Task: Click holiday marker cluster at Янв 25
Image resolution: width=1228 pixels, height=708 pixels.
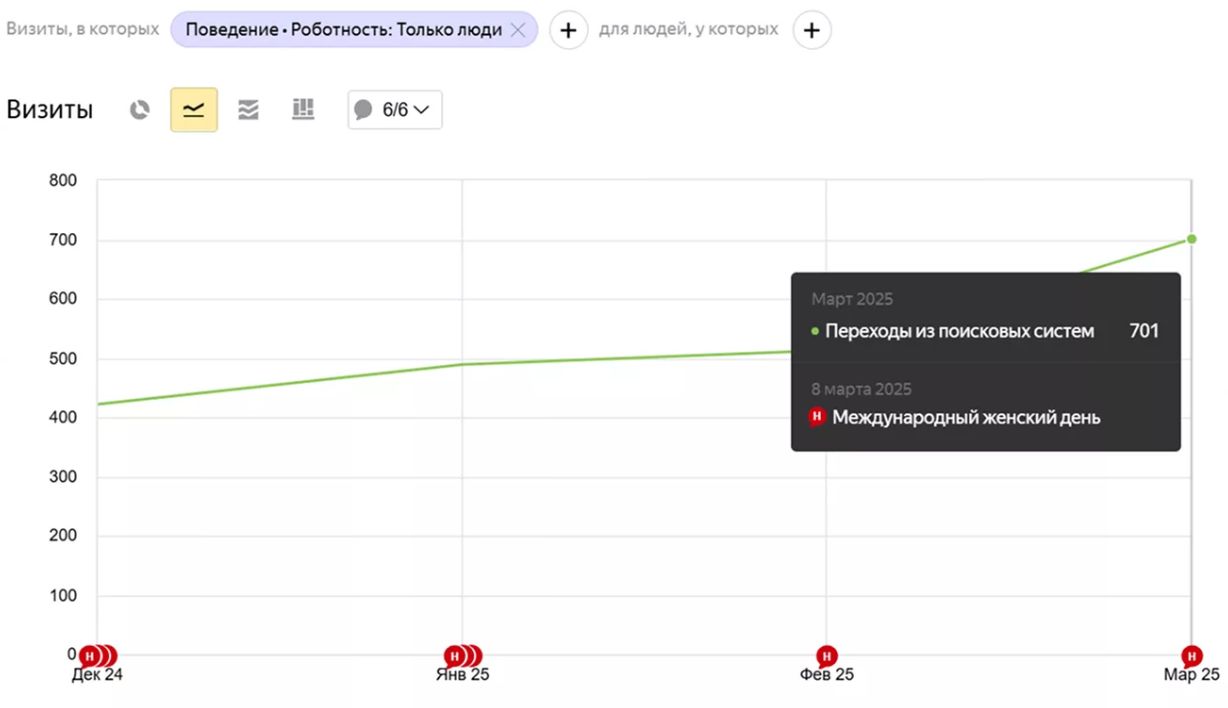Action: click(463, 656)
